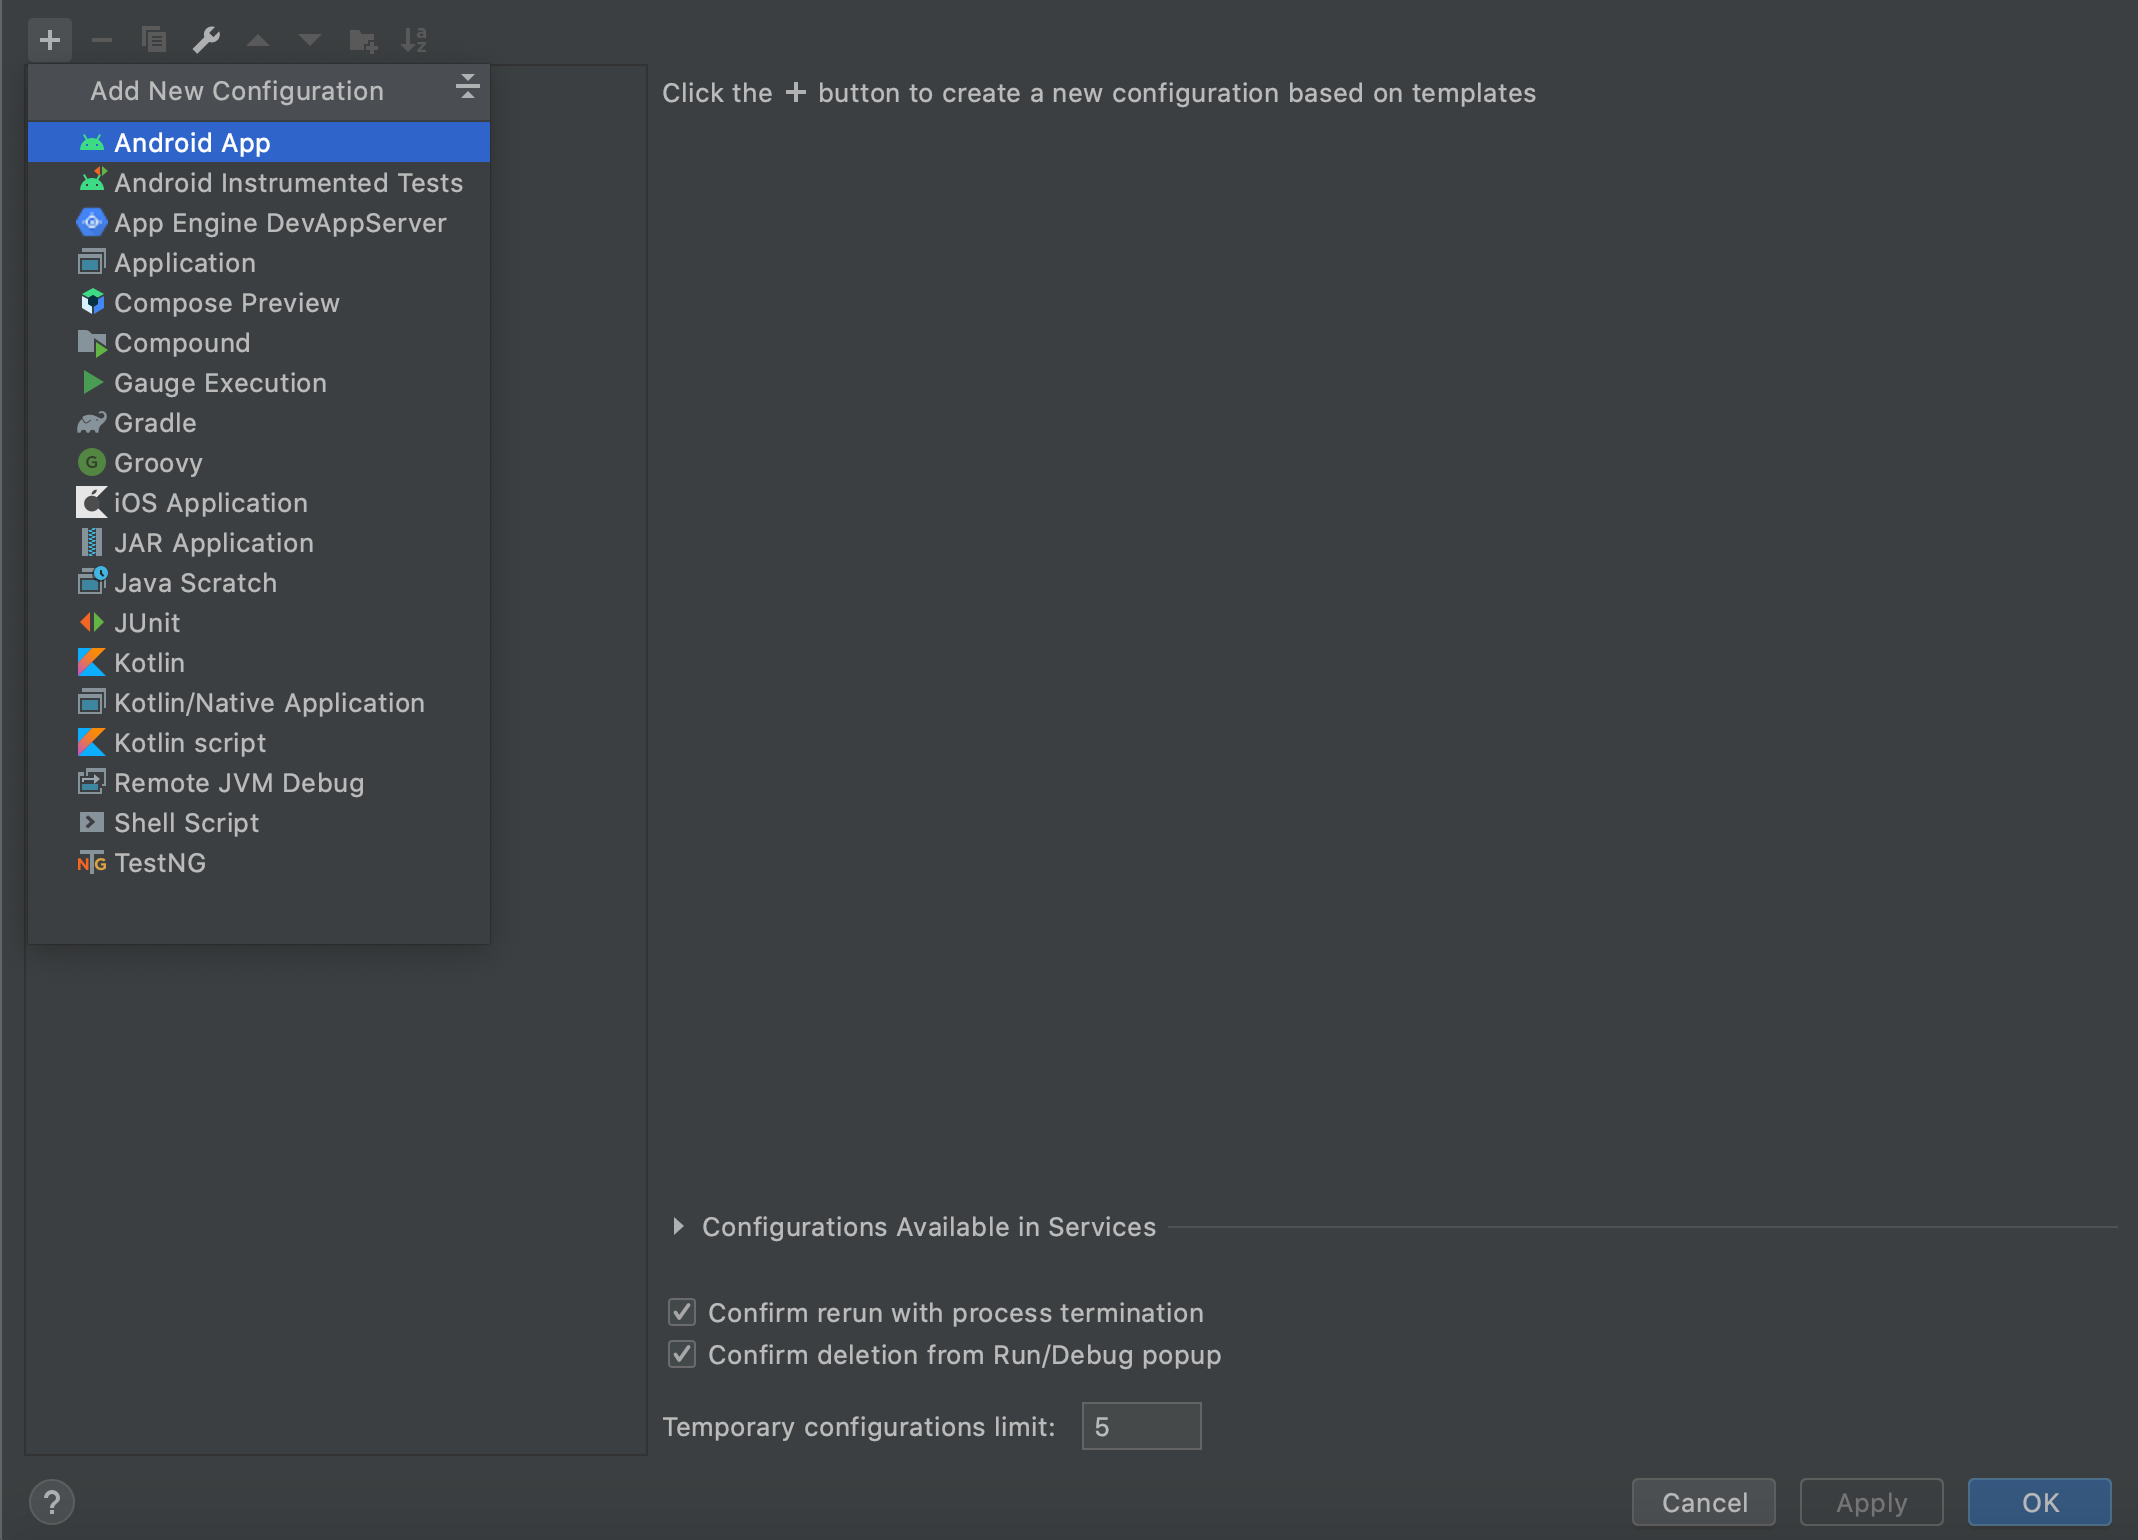Viewport: 2138px width, 1540px height.
Task: Click the Temporary configurations limit field
Action: coord(1141,1426)
